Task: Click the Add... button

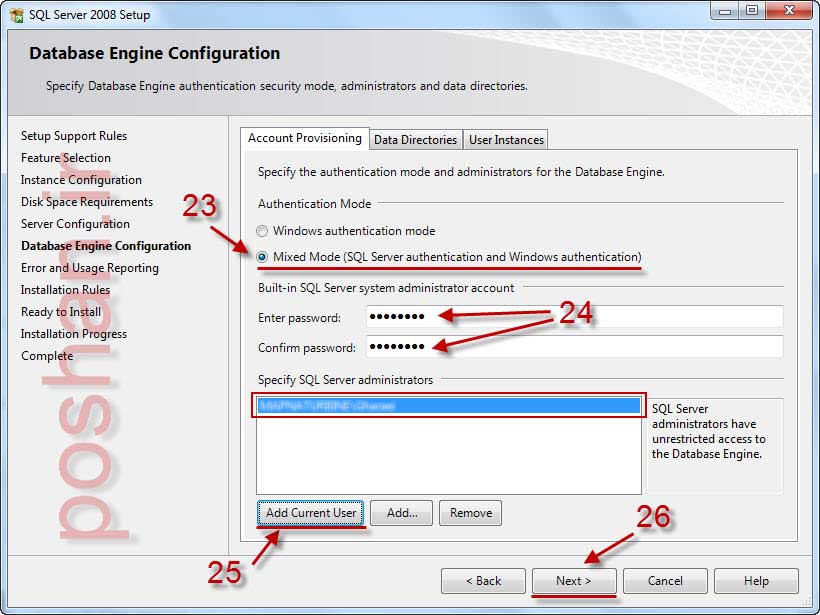Action: tap(401, 513)
